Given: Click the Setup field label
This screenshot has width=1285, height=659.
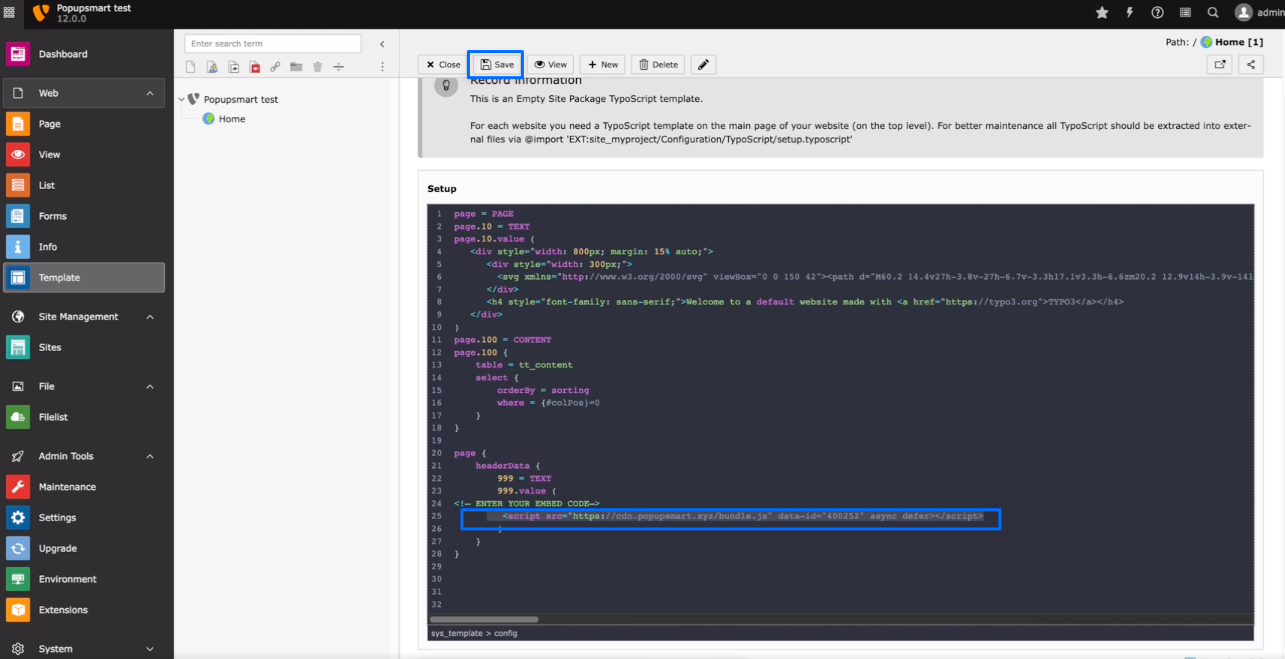Looking at the screenshot, I should (442, 189).
